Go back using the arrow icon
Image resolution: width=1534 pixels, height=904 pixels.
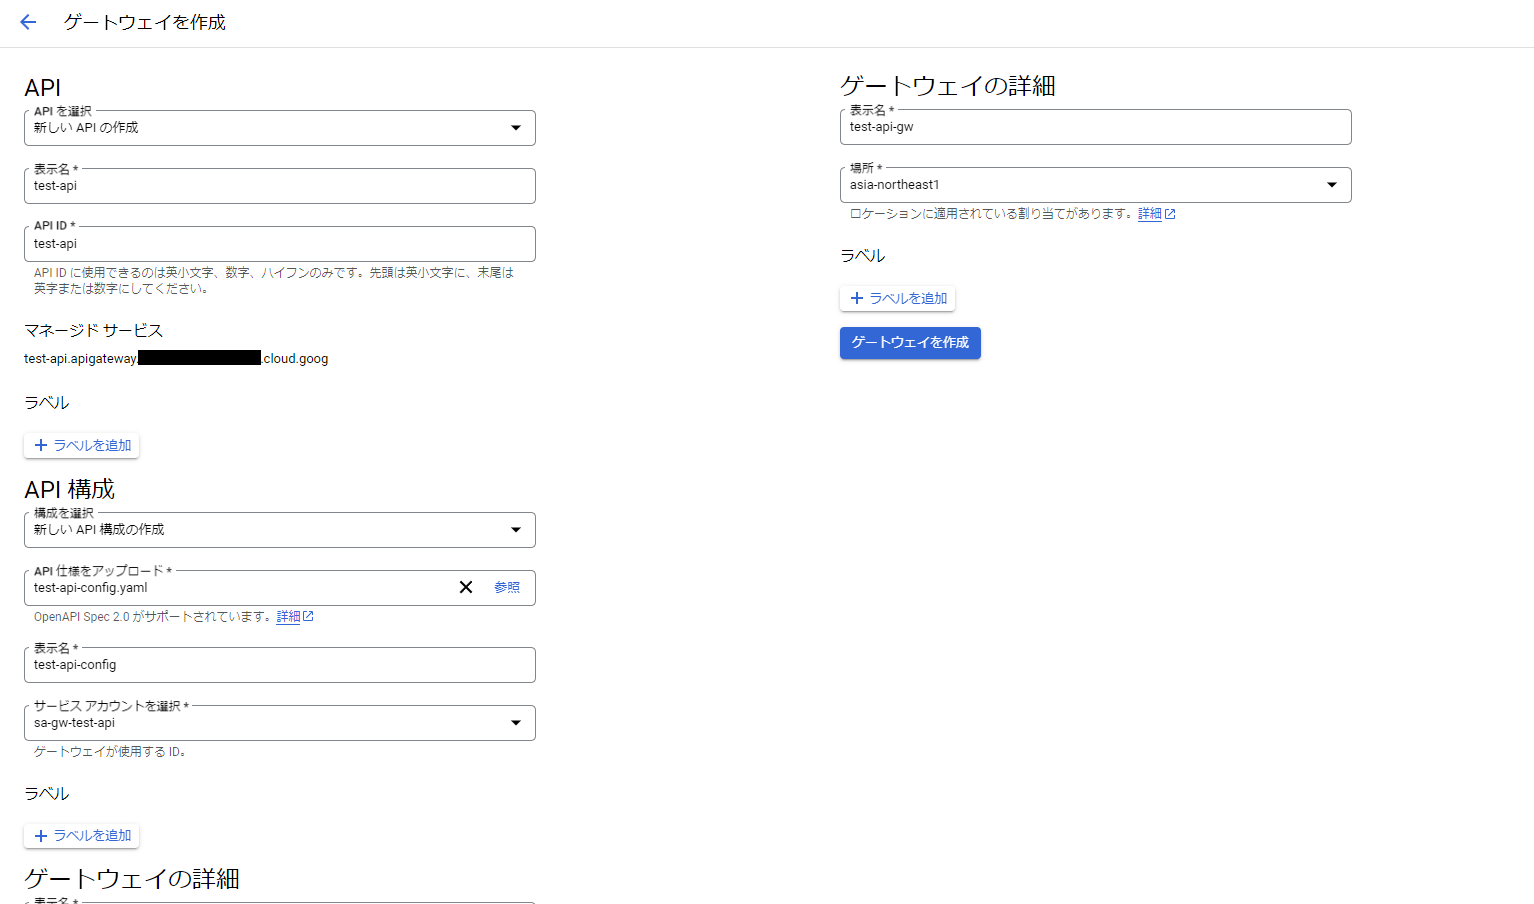pos(28,22)
